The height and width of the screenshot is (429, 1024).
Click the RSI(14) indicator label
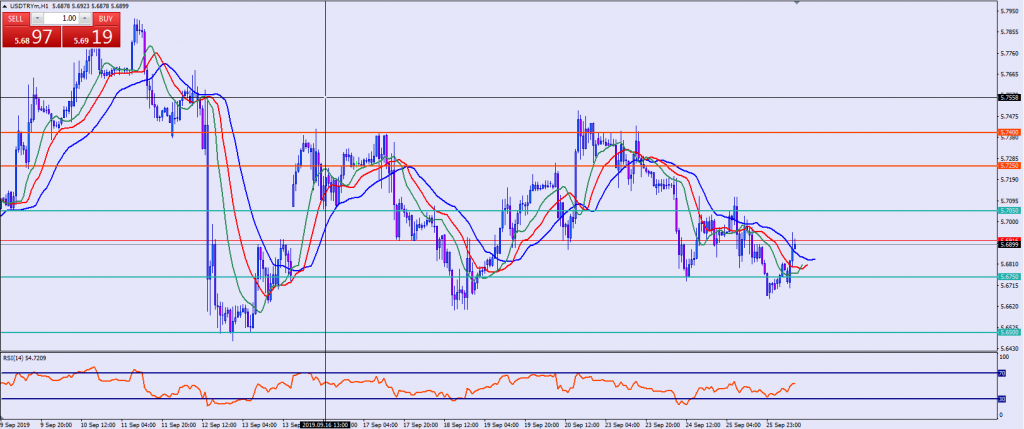tap(26, 357)
